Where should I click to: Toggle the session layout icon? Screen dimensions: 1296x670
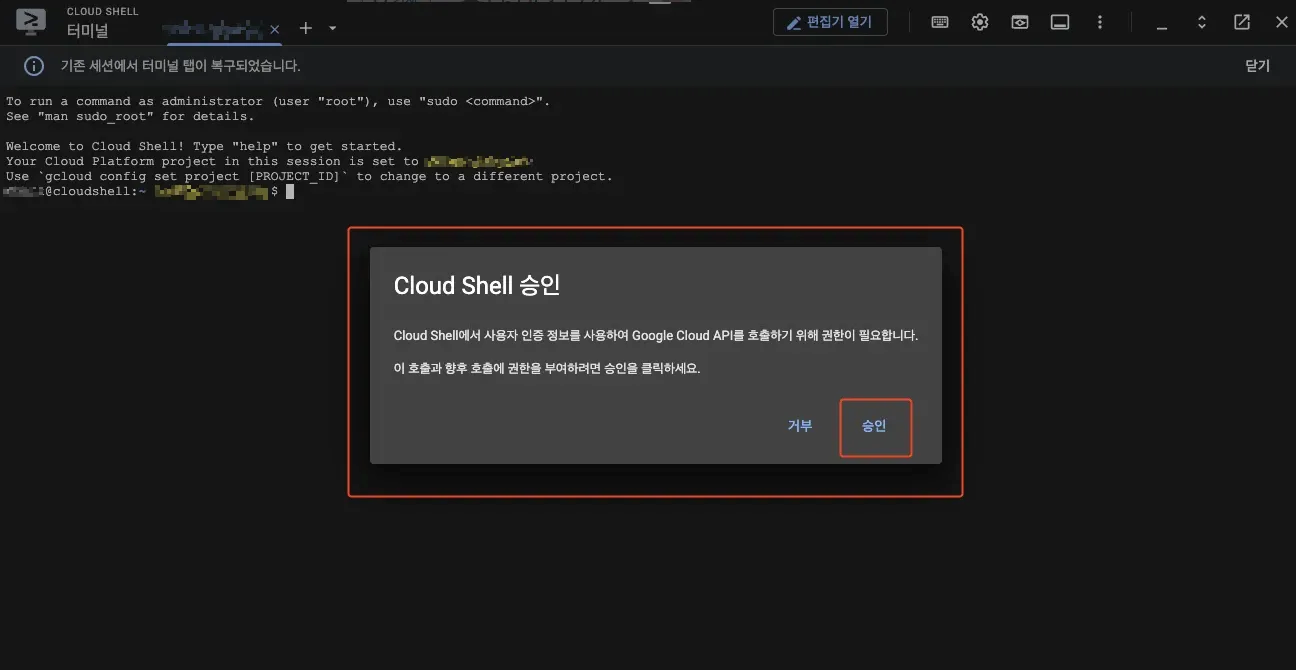pos(1060,22)
